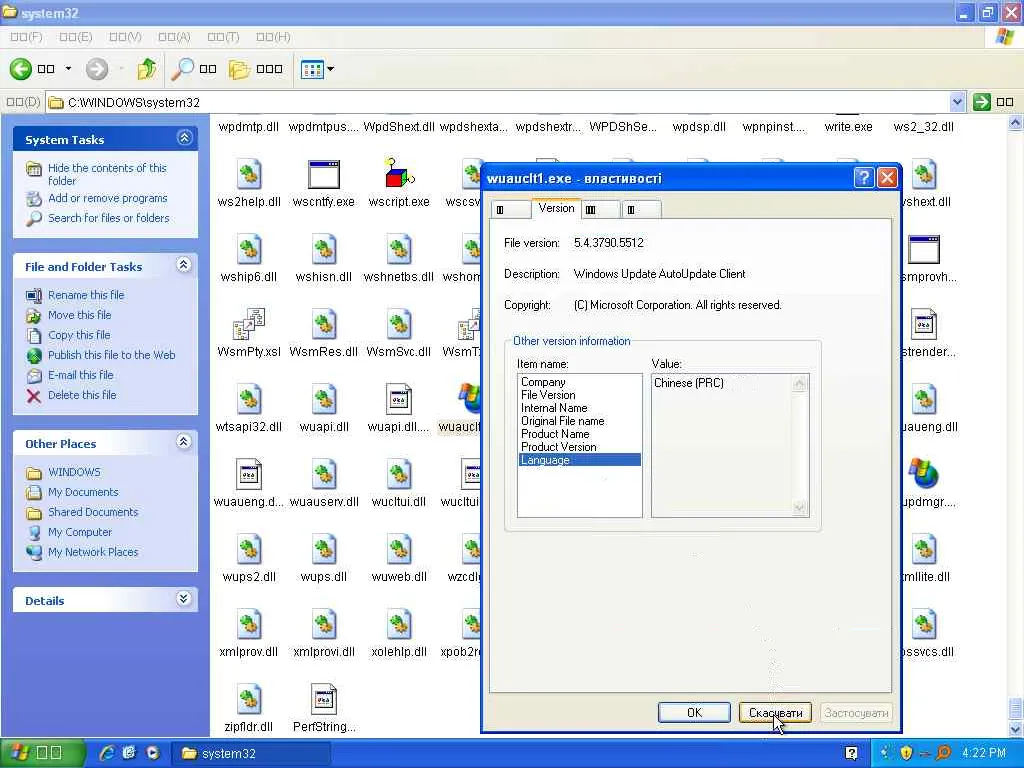
Task: Click the Скасувати cancel button
Action: click(x=775, y=712)
